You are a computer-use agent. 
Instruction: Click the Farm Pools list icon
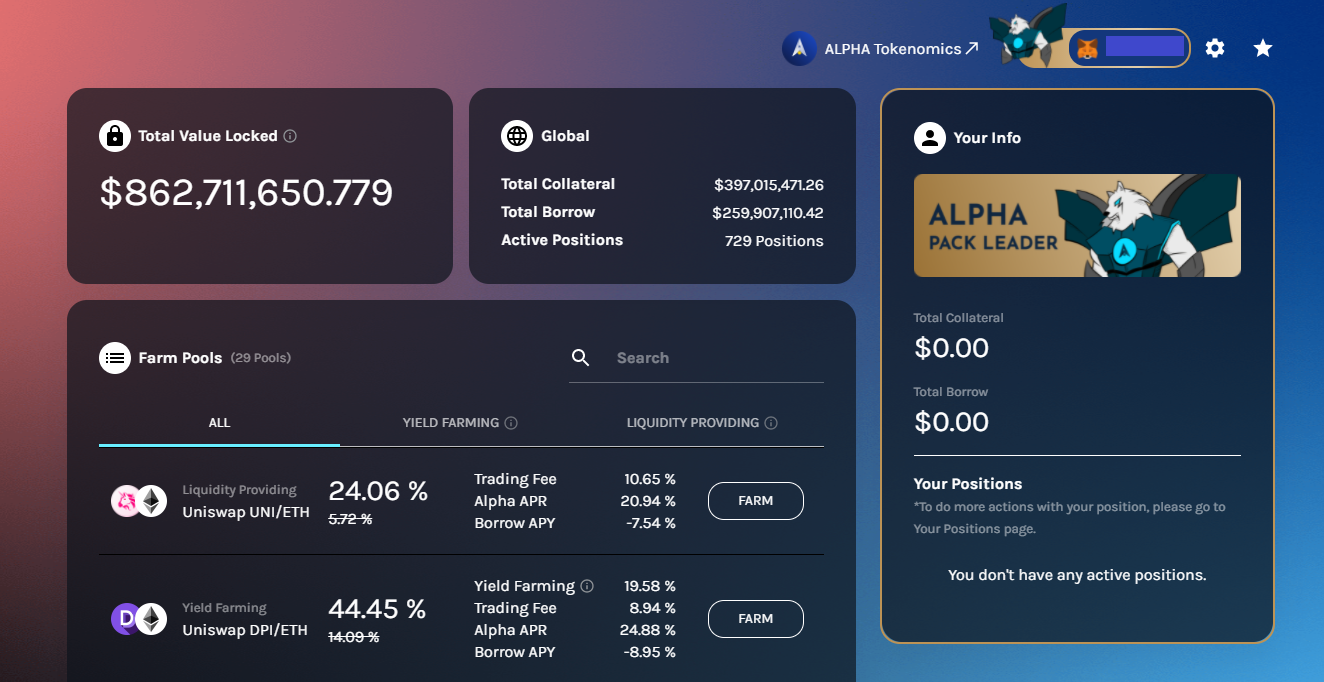tap(115, 357)
